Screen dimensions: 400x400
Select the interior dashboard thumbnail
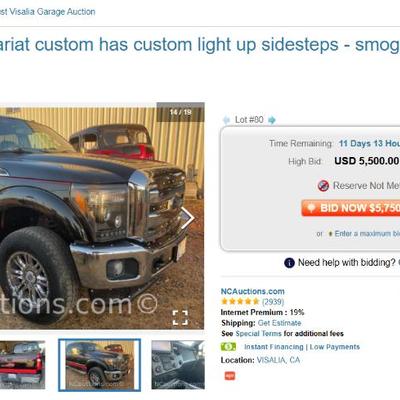pos(178,365)
